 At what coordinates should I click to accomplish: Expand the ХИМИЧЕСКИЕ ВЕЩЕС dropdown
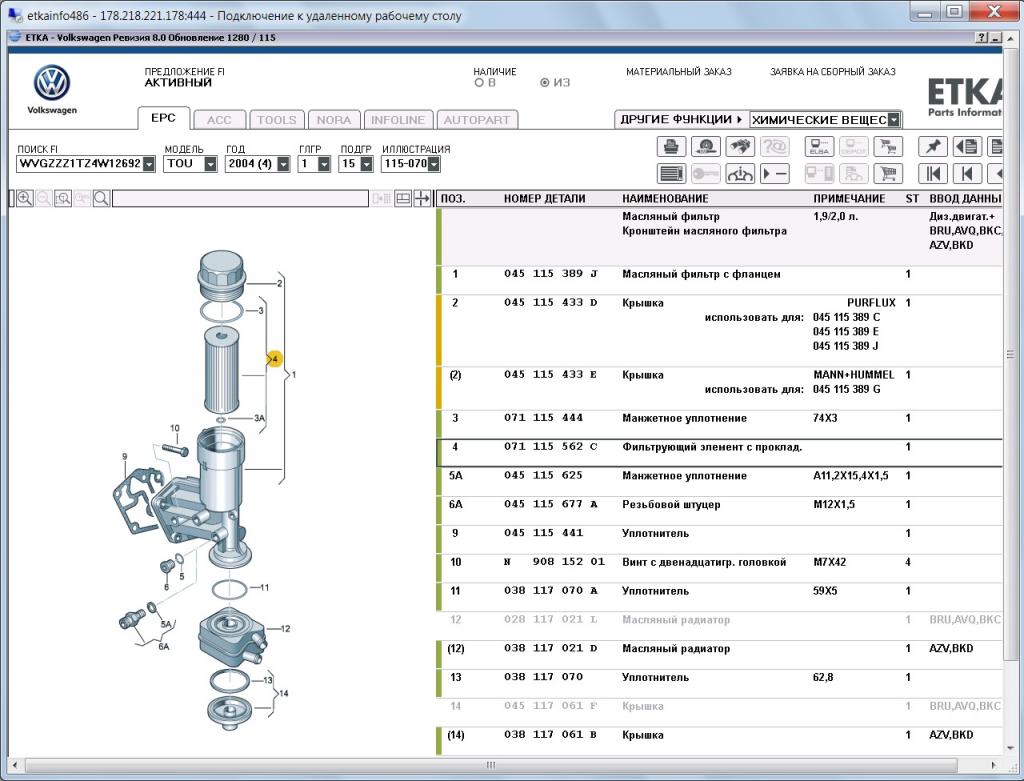(x=894, y=120)
